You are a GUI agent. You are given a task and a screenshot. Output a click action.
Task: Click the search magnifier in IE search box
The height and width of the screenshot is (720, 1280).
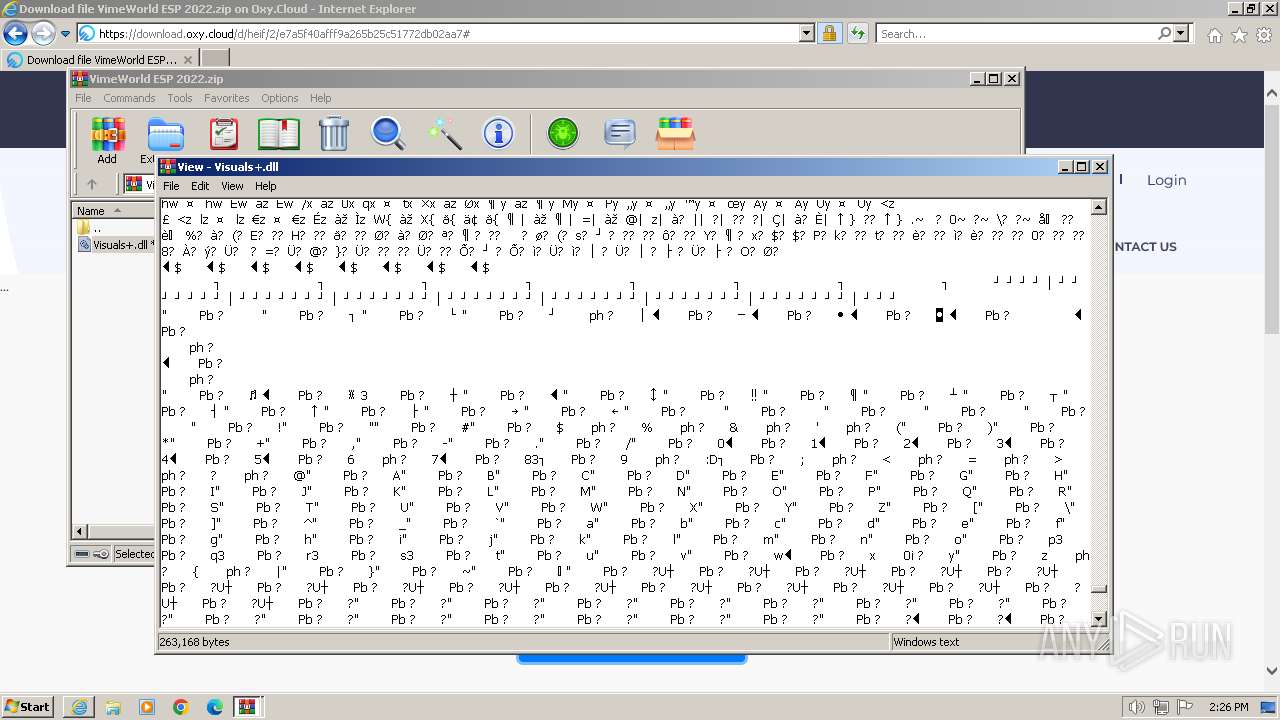[1164, 33]
